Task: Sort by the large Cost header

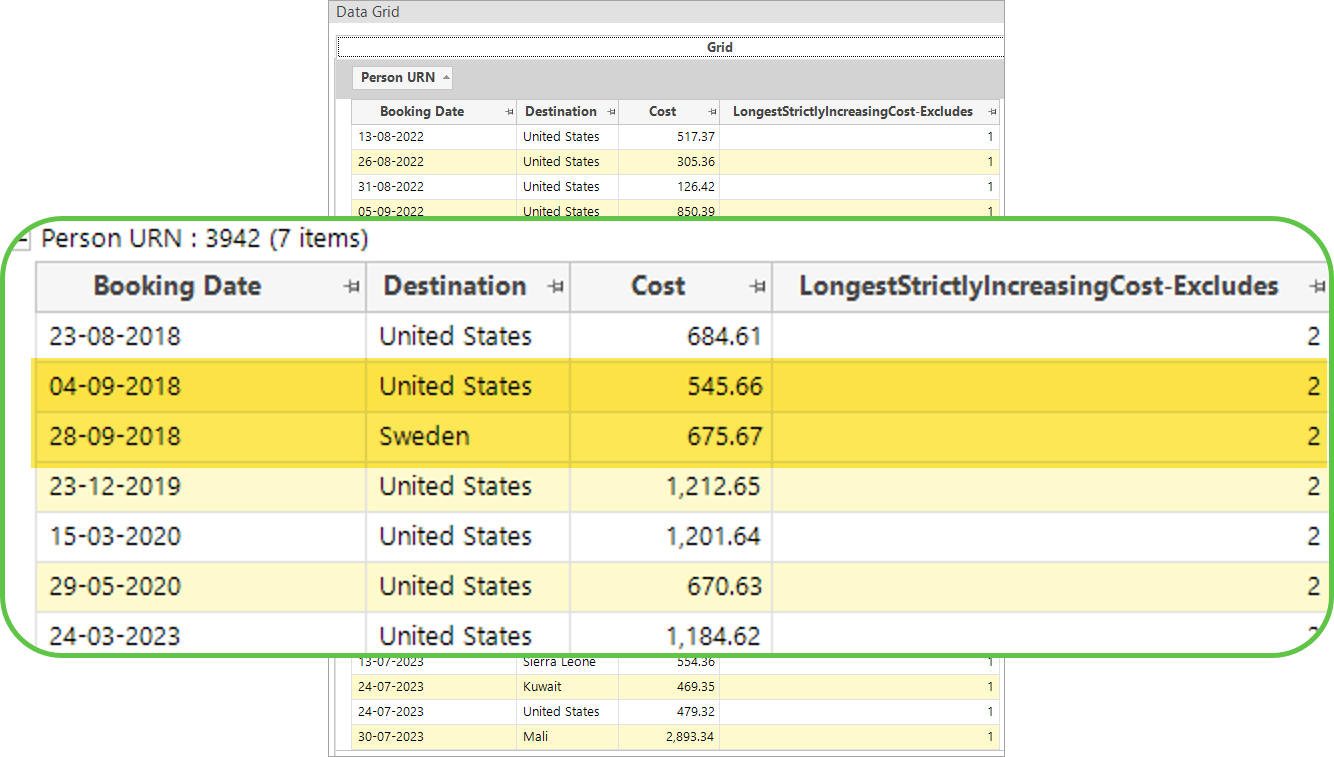Action: [x=658, y=286]
